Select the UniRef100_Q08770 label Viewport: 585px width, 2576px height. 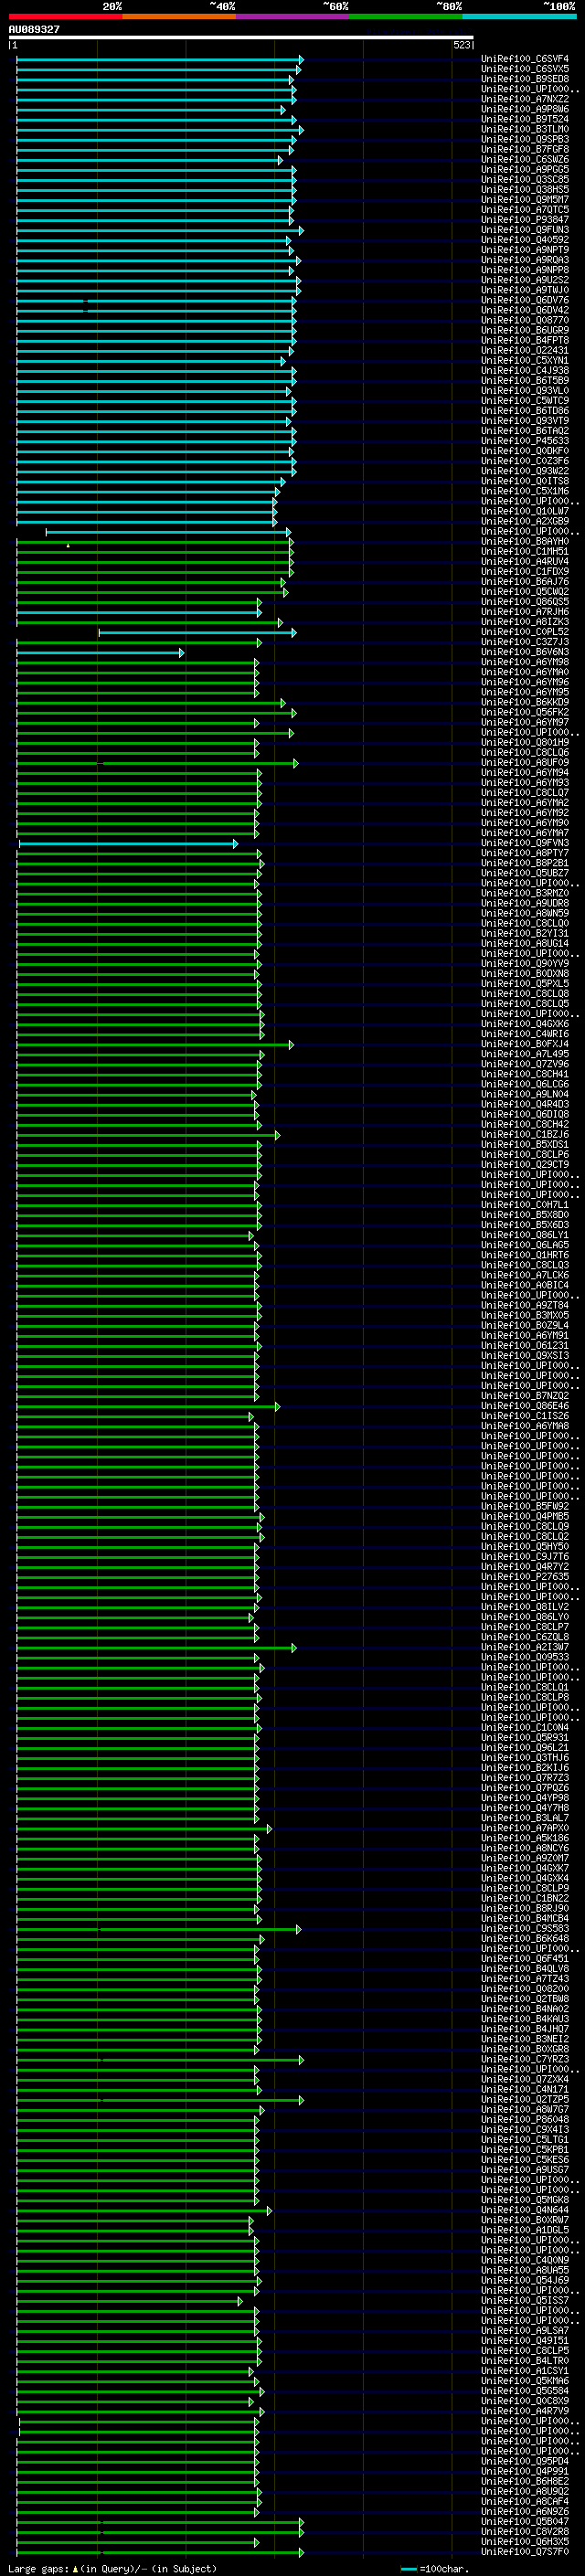coord(524,320)
